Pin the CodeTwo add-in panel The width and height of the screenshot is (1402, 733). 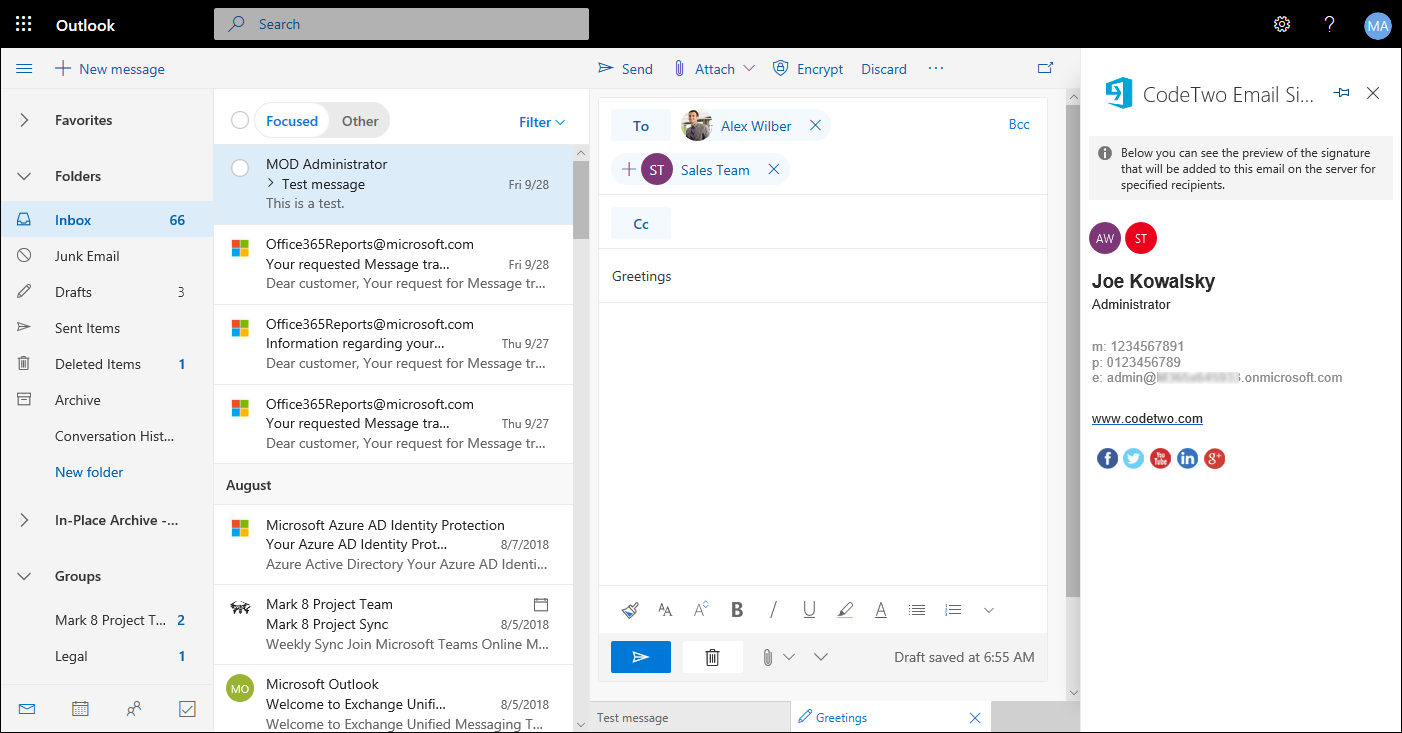[x=1342, y=93]
